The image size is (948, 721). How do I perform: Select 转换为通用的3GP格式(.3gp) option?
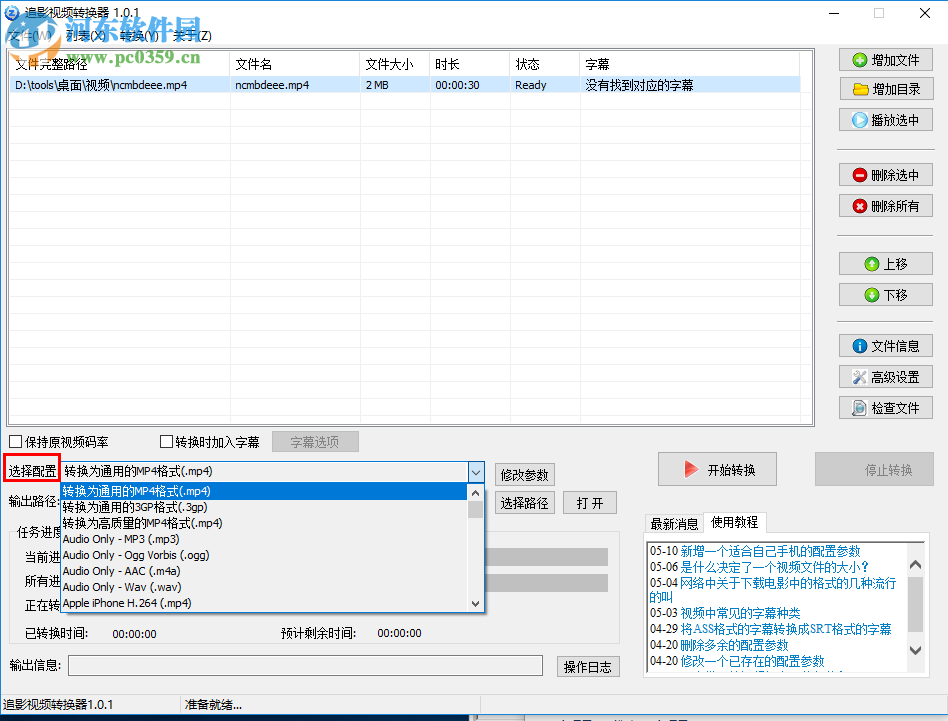tap(265, 507)
